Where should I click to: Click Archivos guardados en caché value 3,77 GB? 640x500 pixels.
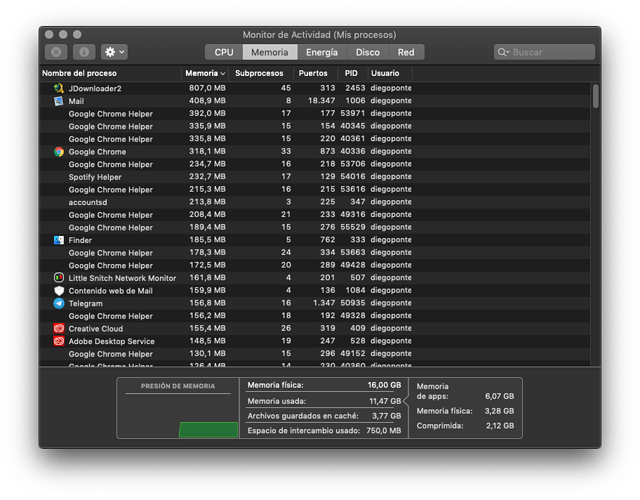pyautogui.click(x=386, y=416)
